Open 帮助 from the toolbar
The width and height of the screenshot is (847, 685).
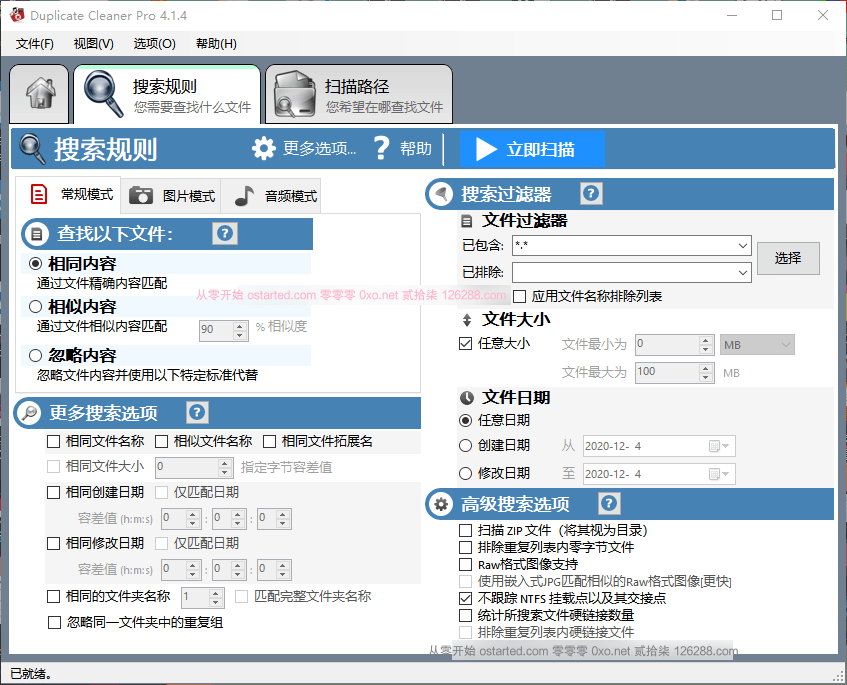(403, 148)
